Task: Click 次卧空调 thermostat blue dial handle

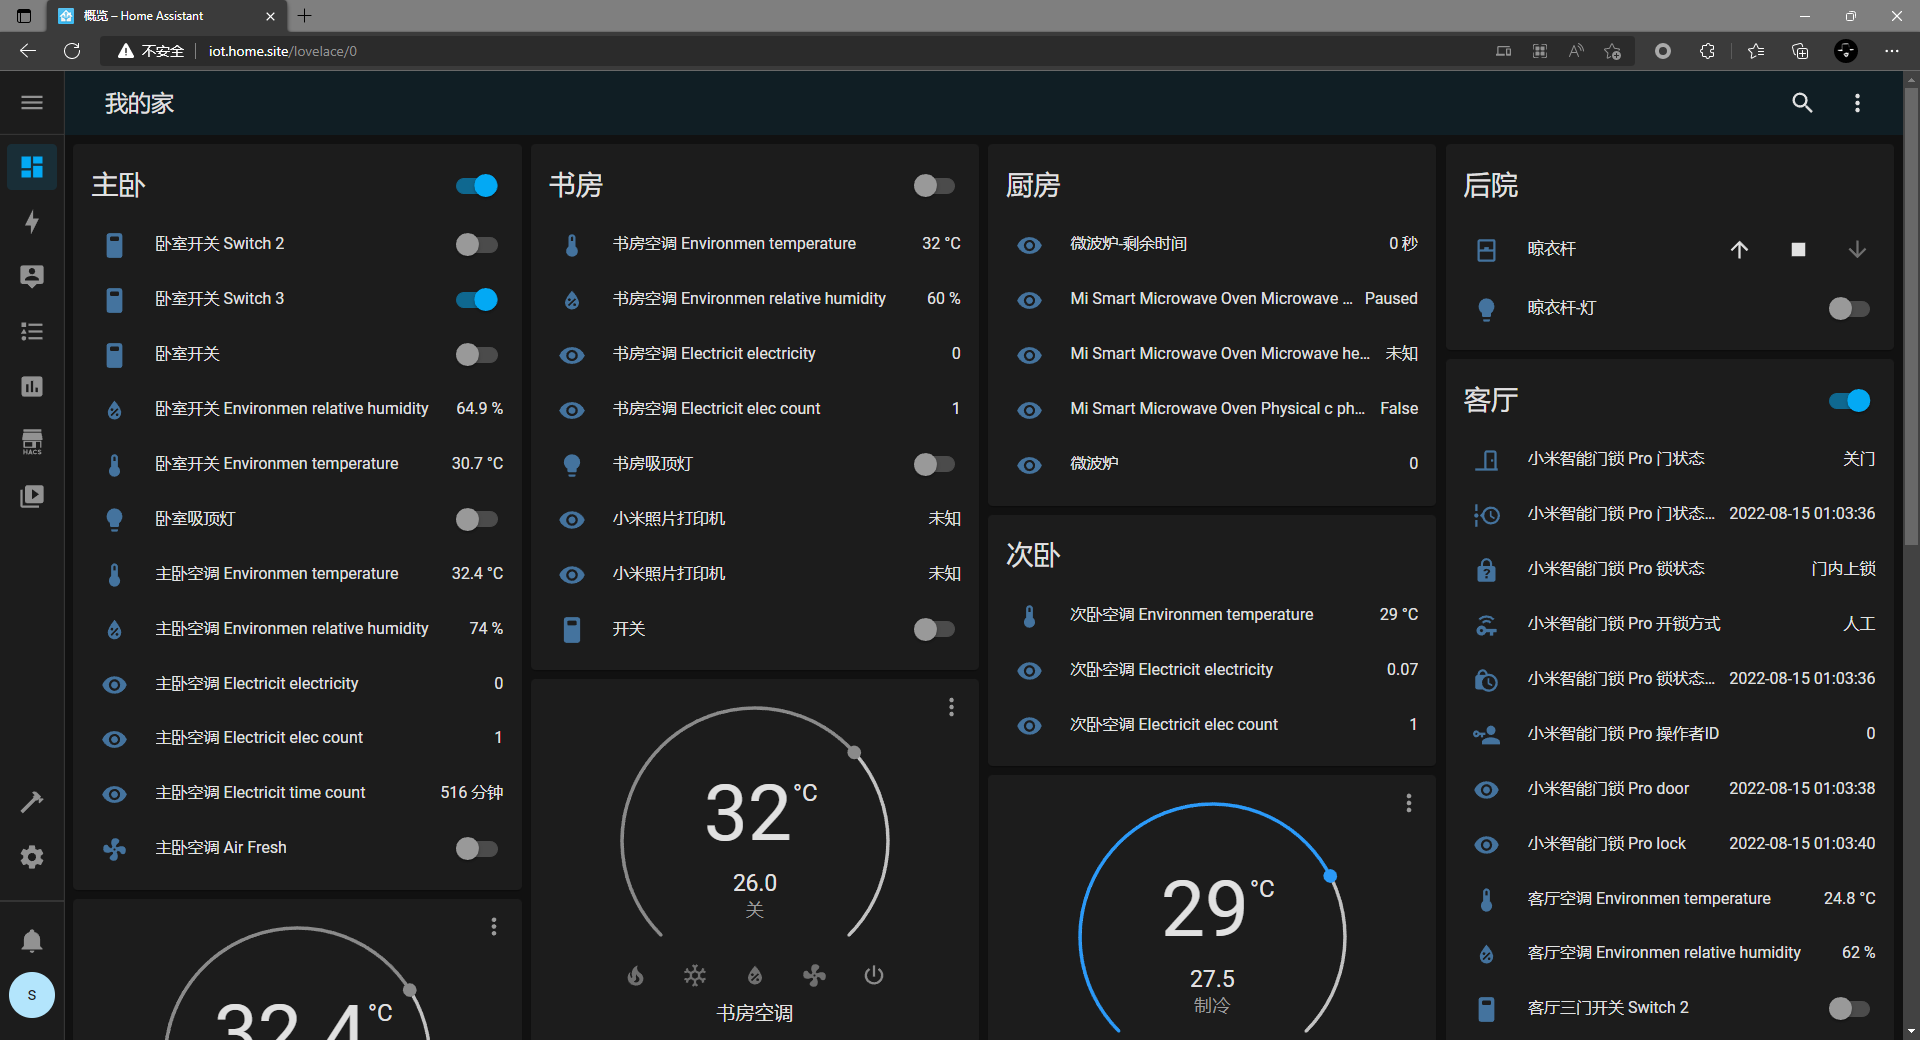Action: [x=1330, y=876]
